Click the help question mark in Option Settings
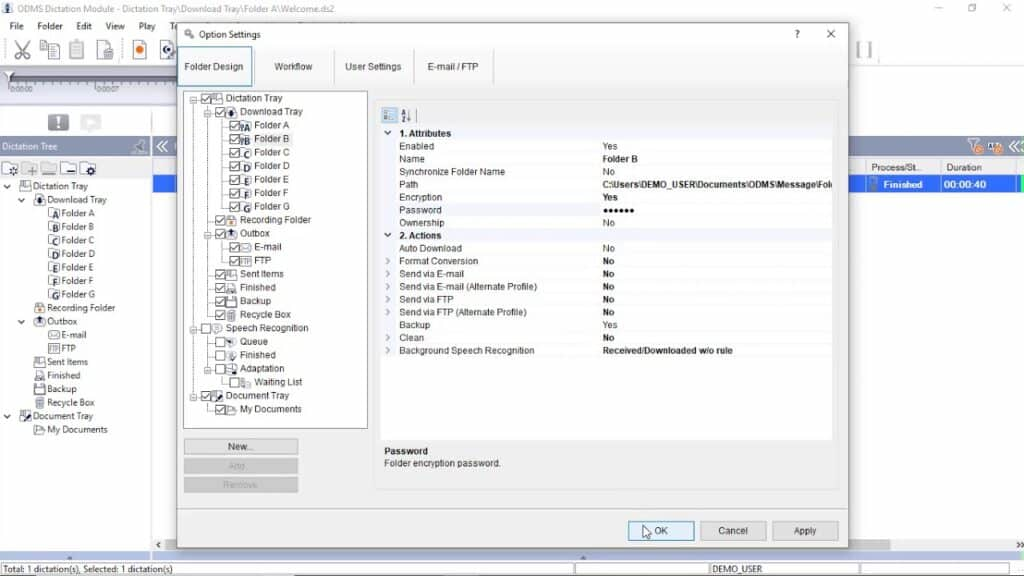The width and height of the screenshot is (1024, 576). [x=797, y=34]
